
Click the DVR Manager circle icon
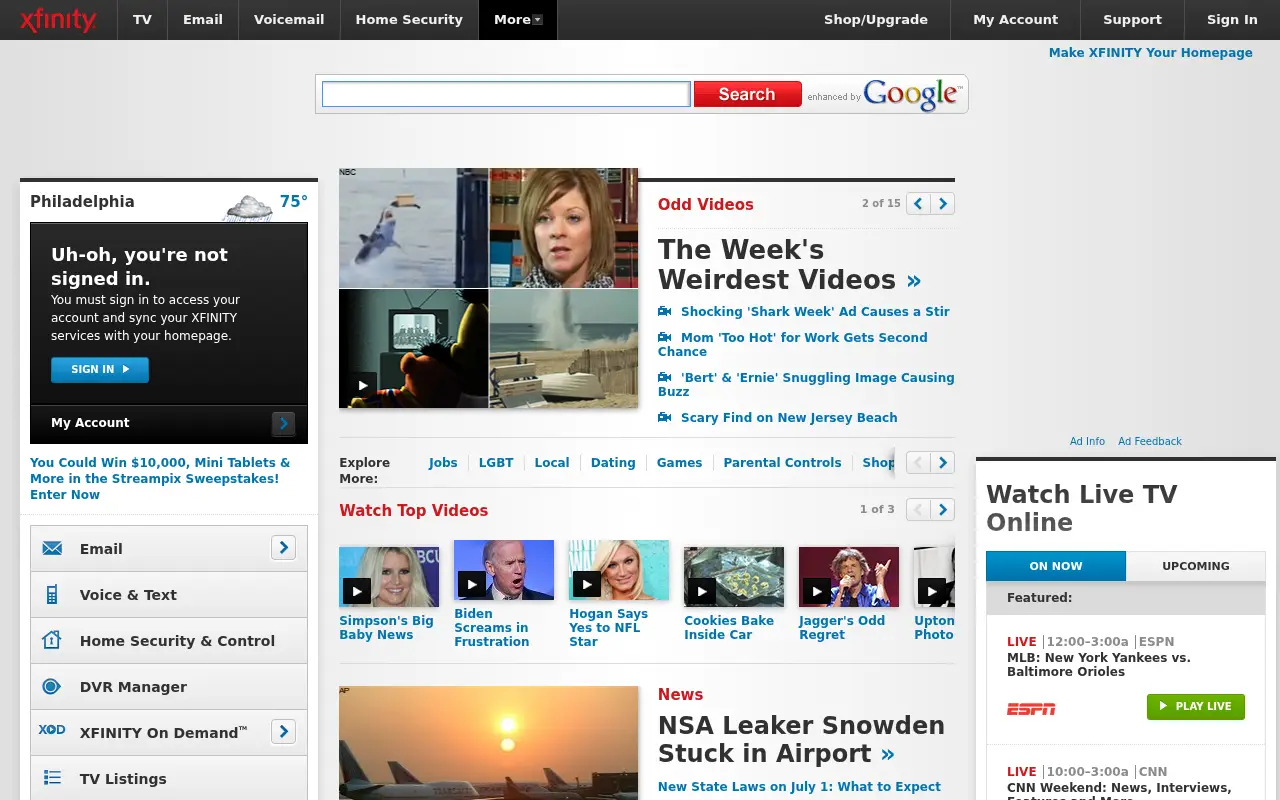click(52, 686)
